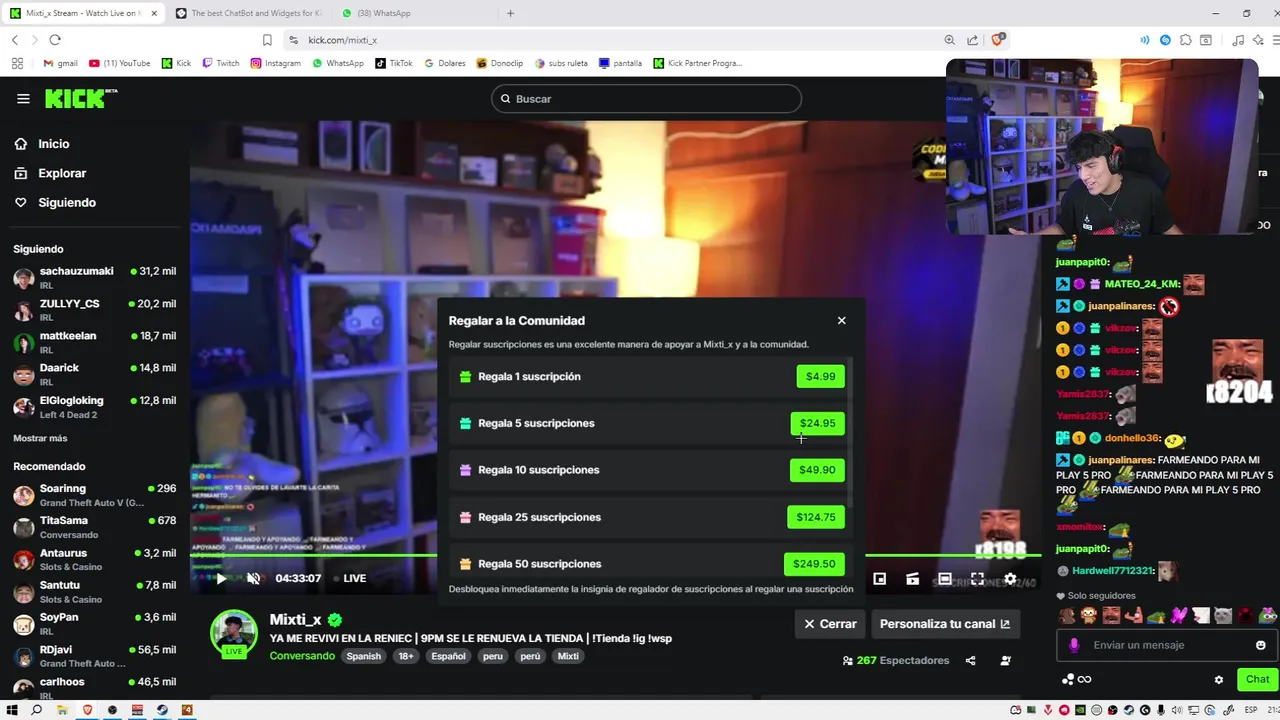Play the stream video
The height and width of the screenshot is (720, 1280).
221,578
